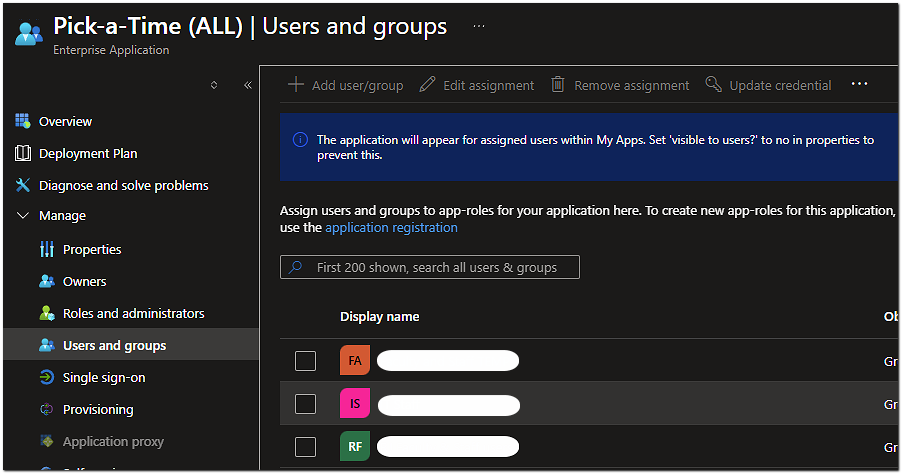Follow the application registration link

click(x=391, y=227)
